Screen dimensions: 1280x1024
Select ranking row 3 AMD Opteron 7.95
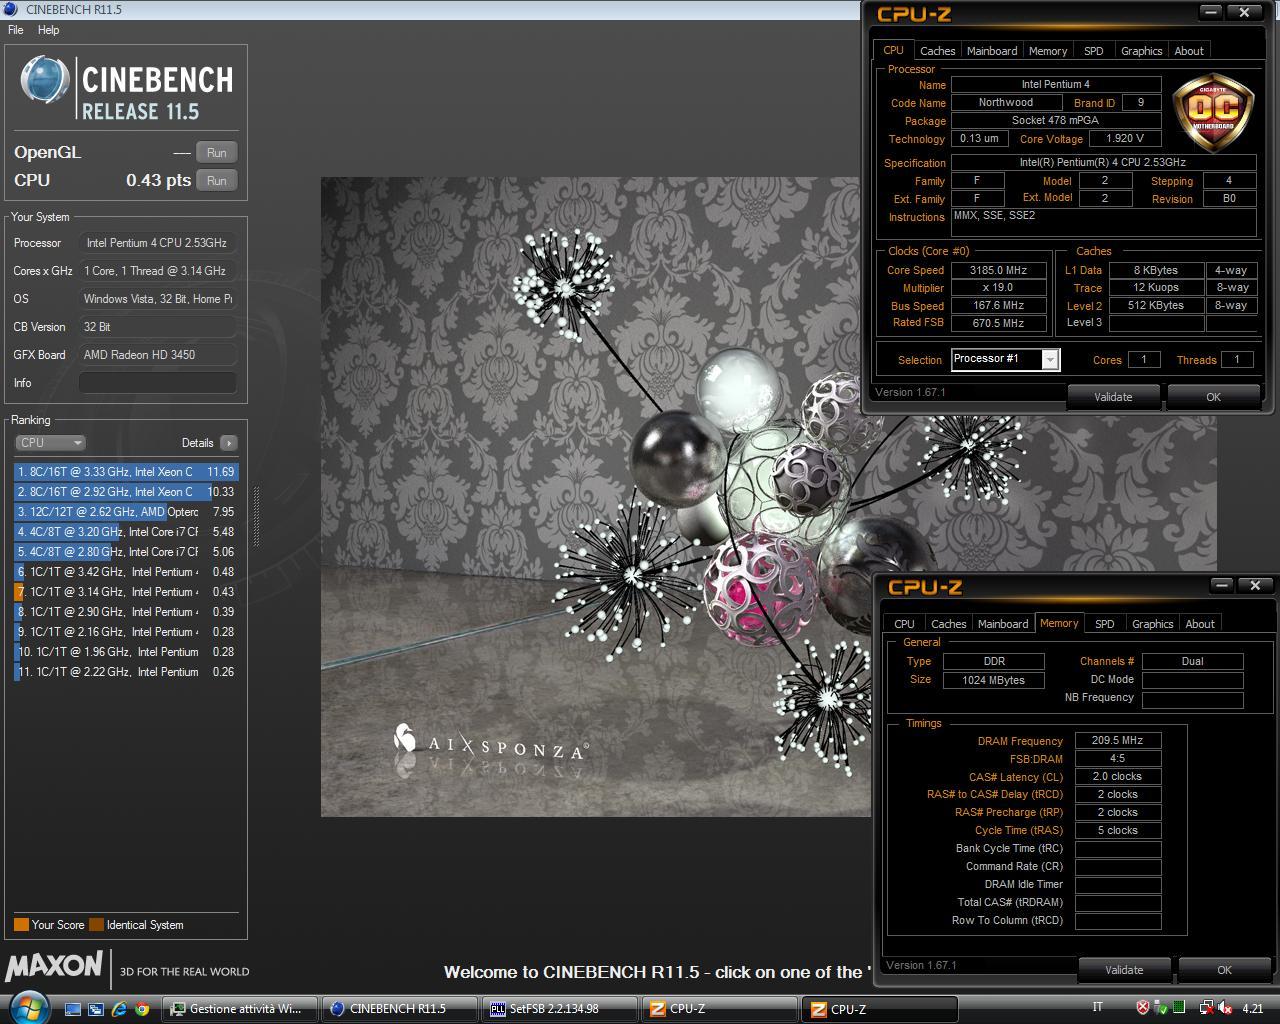126,511
